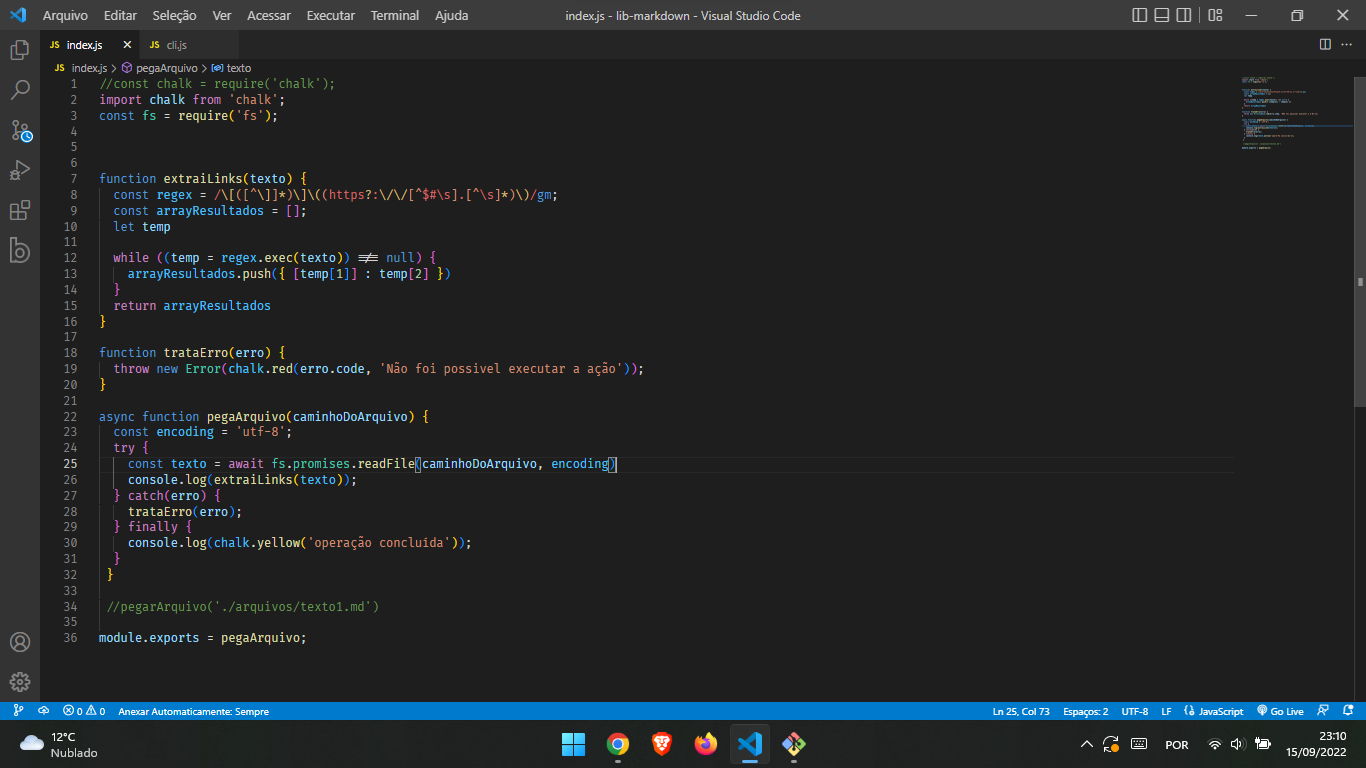Open the Run and Debug view
Image resolution: width=1366 pixels, height=768 pixels.
point(20,170)
